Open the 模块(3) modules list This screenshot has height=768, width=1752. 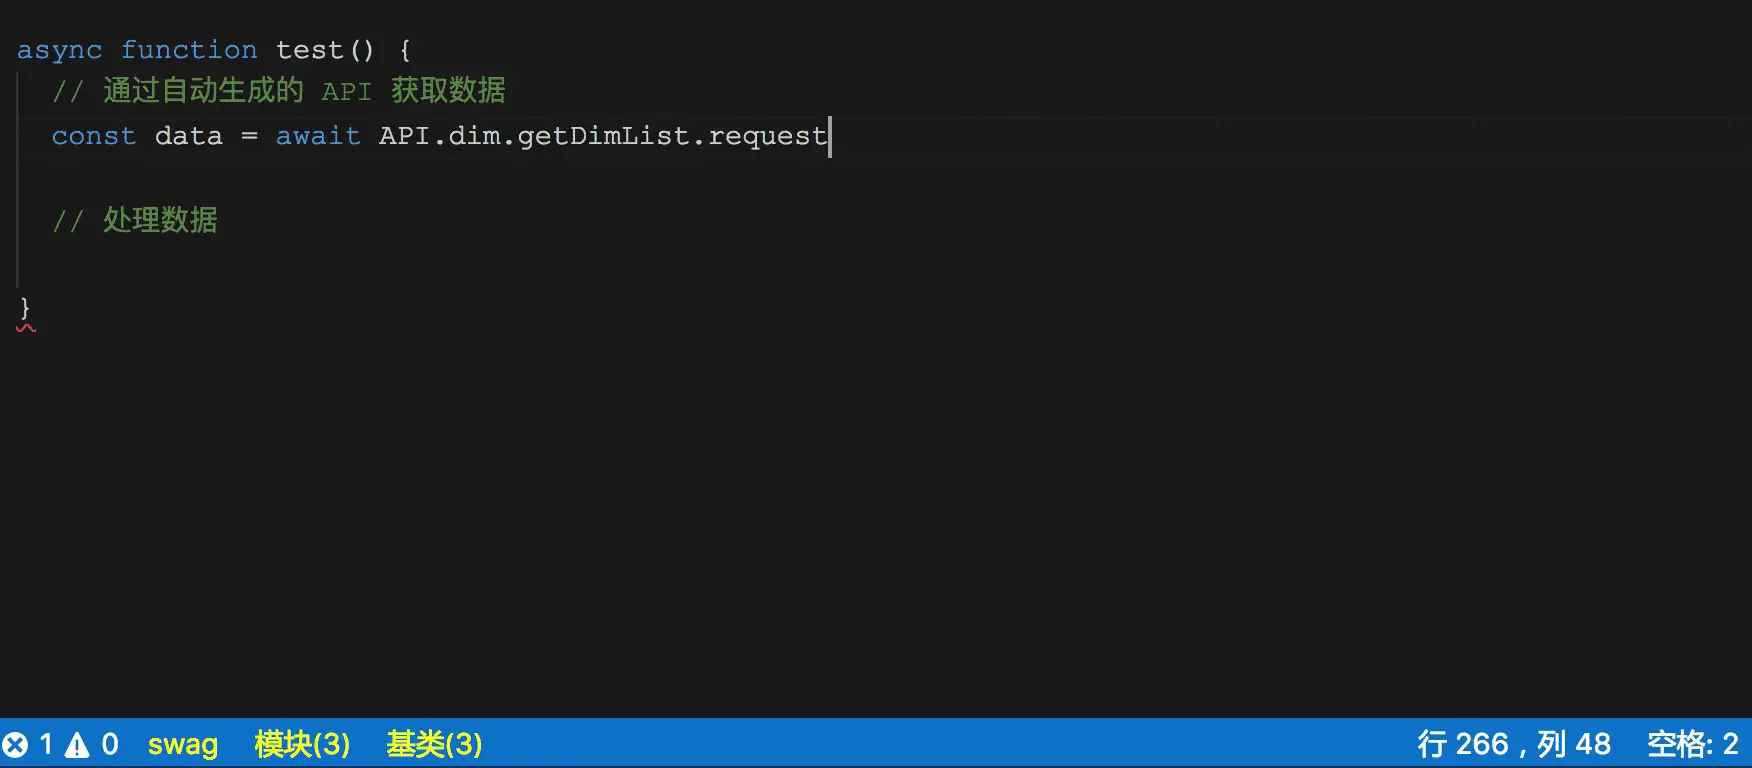[x=302, y=744]
